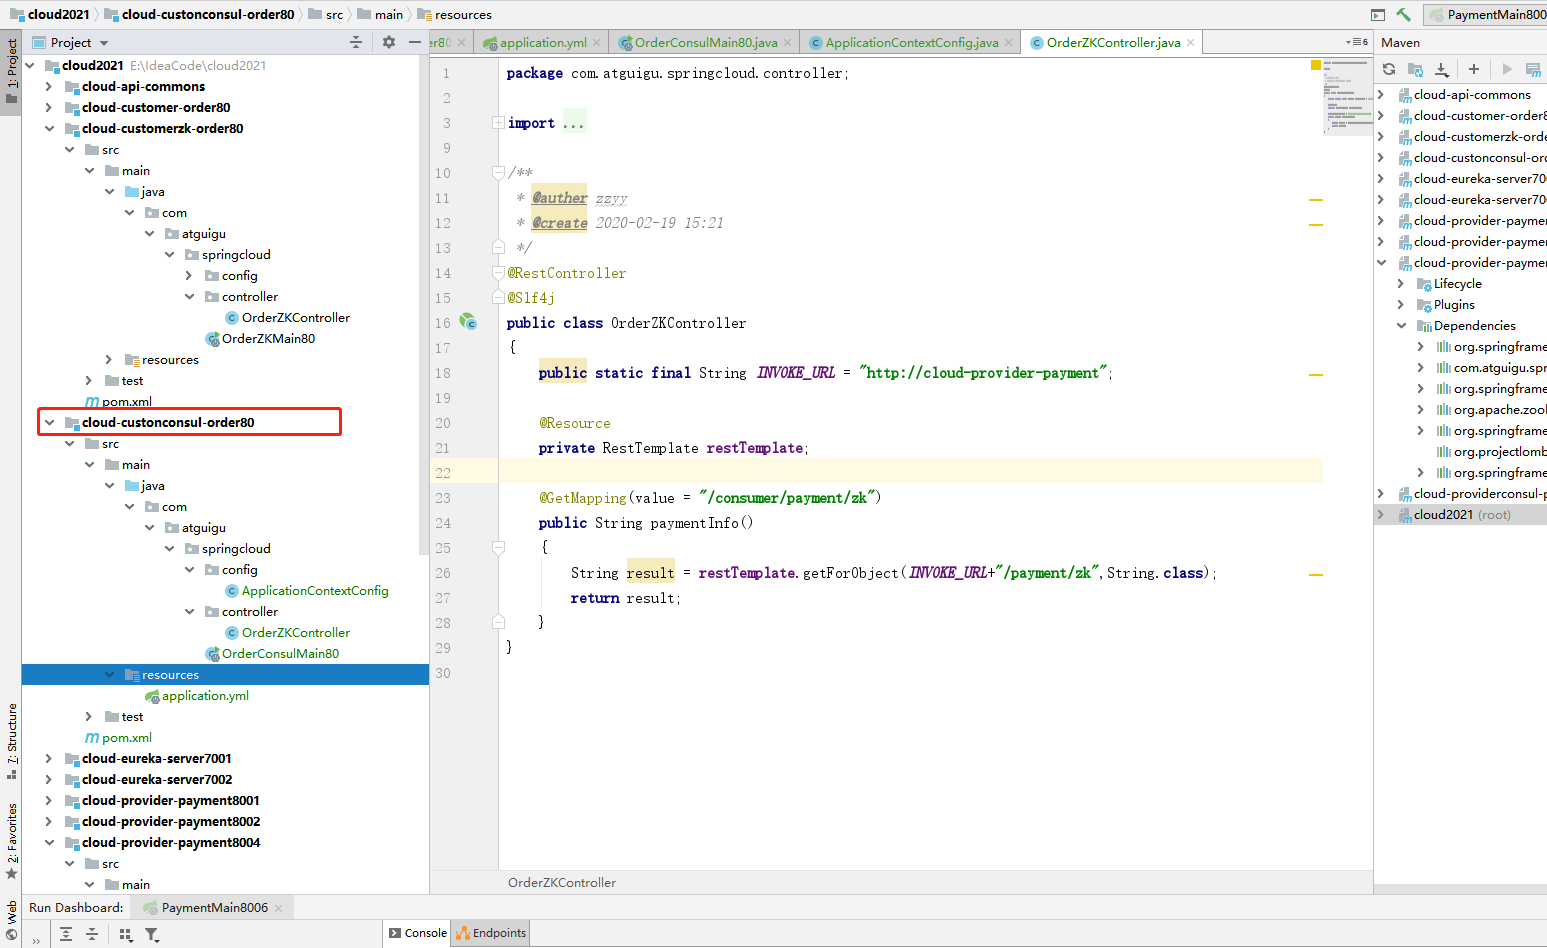The image size is (1547, 948).
Task: Click Execute Maven Goal icon
Action: coord(1533,69)
